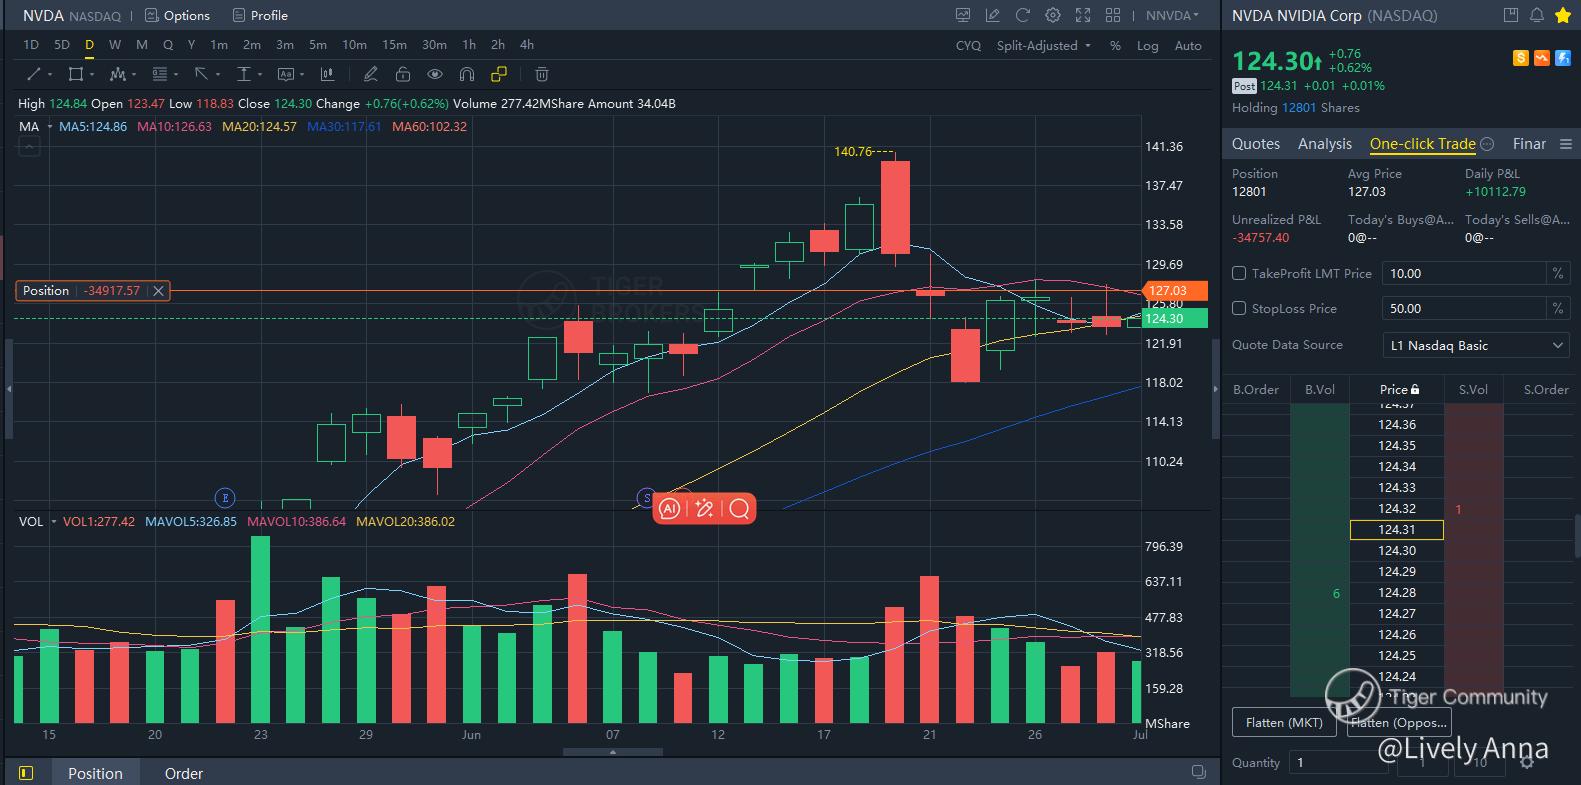Open the chart monitor icon in header
1581x785 pixels.
coord(963,15)
